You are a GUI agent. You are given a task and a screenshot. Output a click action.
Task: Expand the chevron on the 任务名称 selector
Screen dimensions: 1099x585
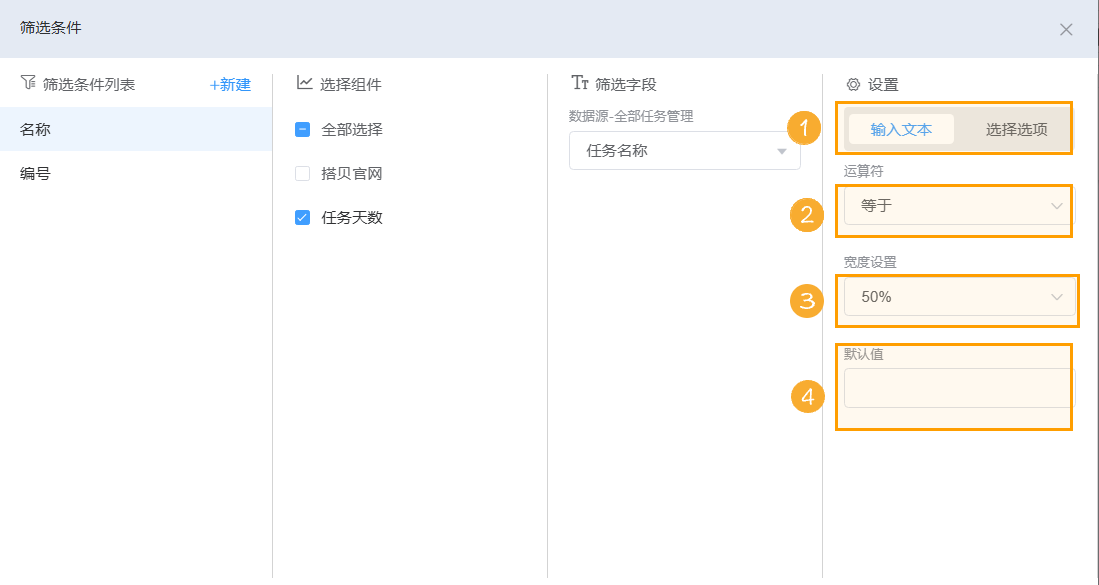tap(781, 150)
